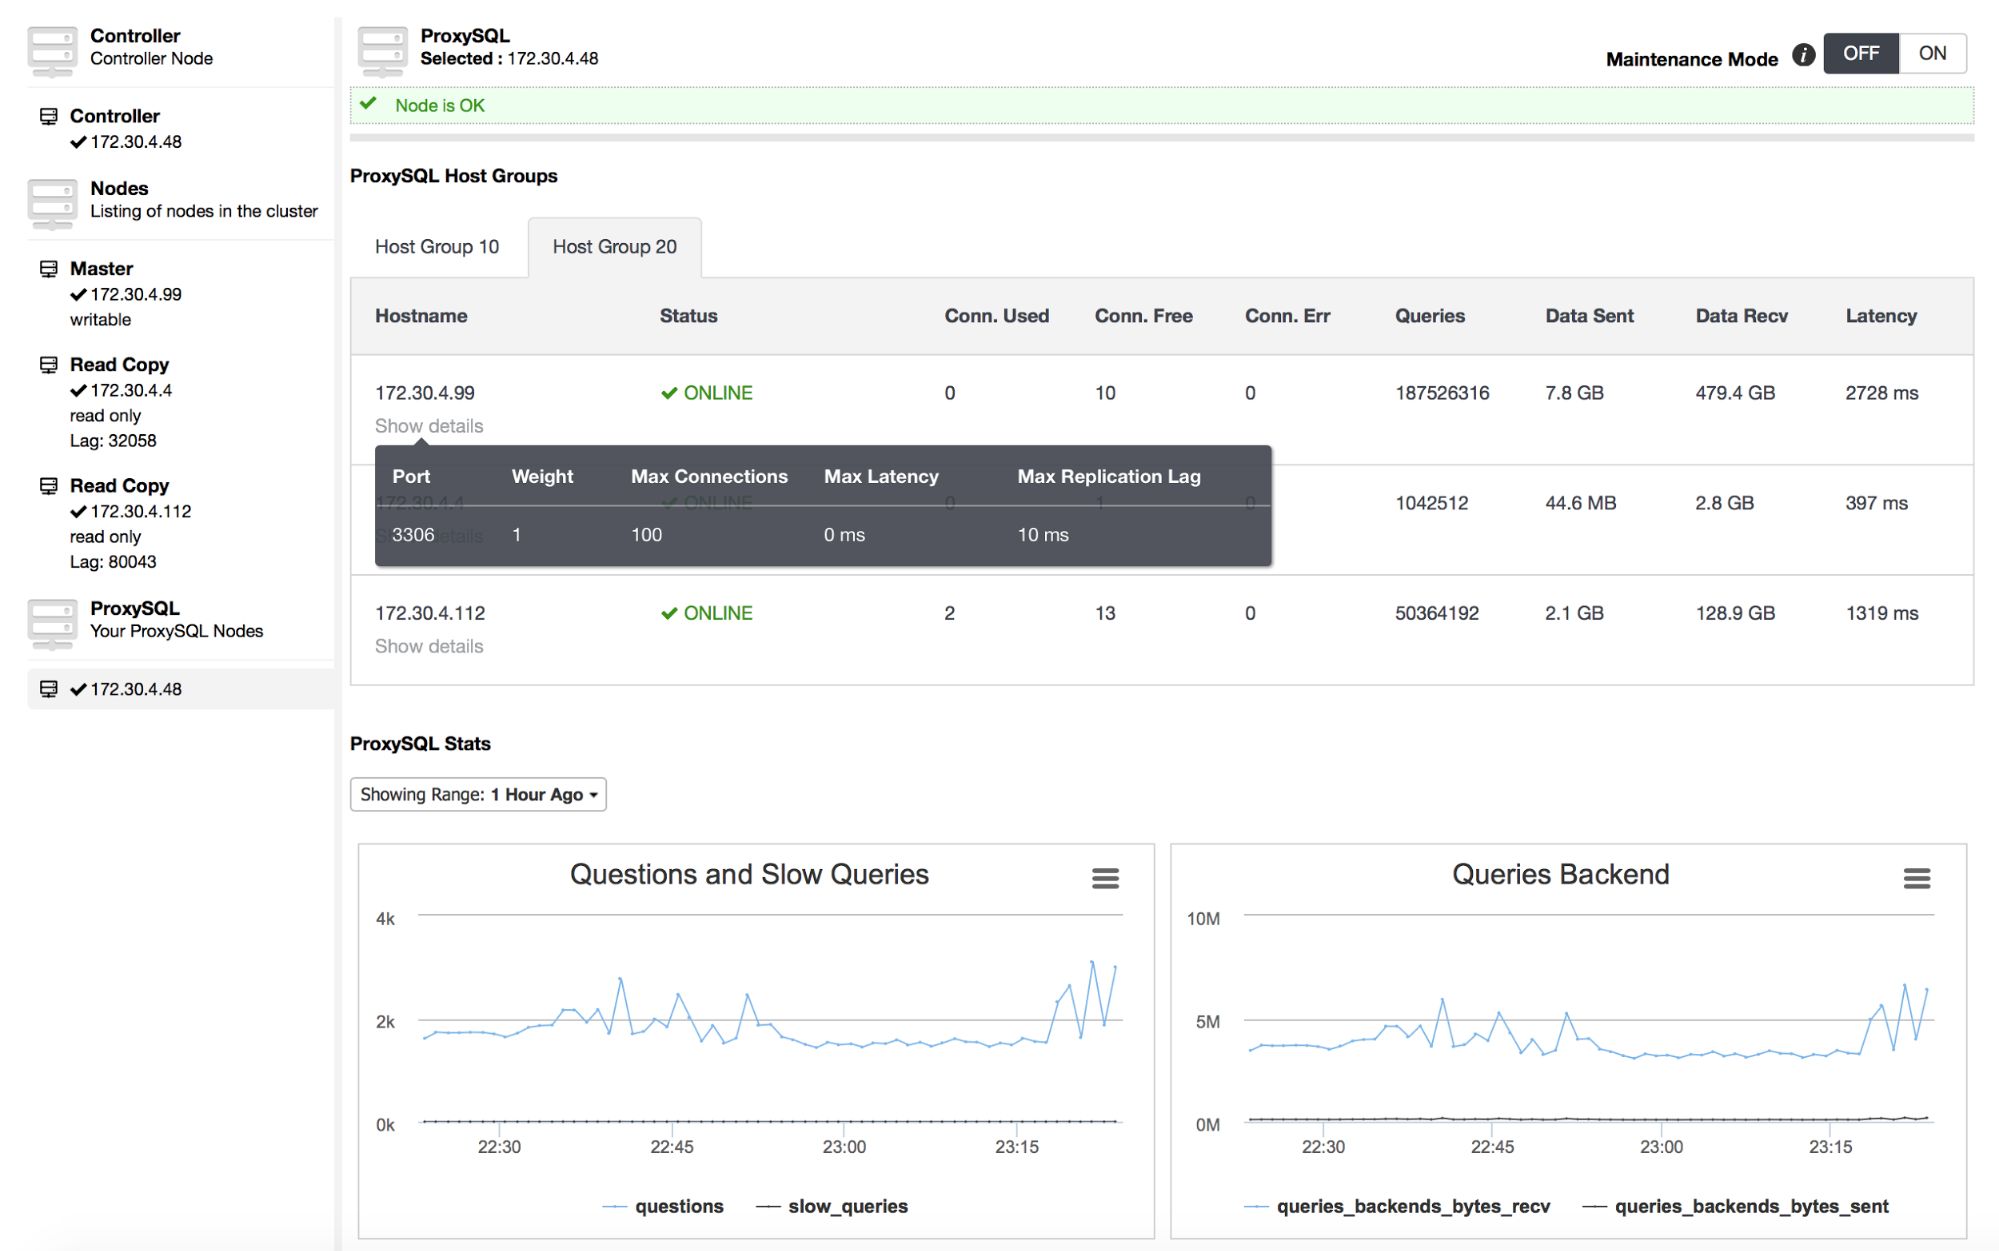The image size is (1999, 1251).
Task: Select Read Copy node 172.30.4.112
Action: pos(131,511)
